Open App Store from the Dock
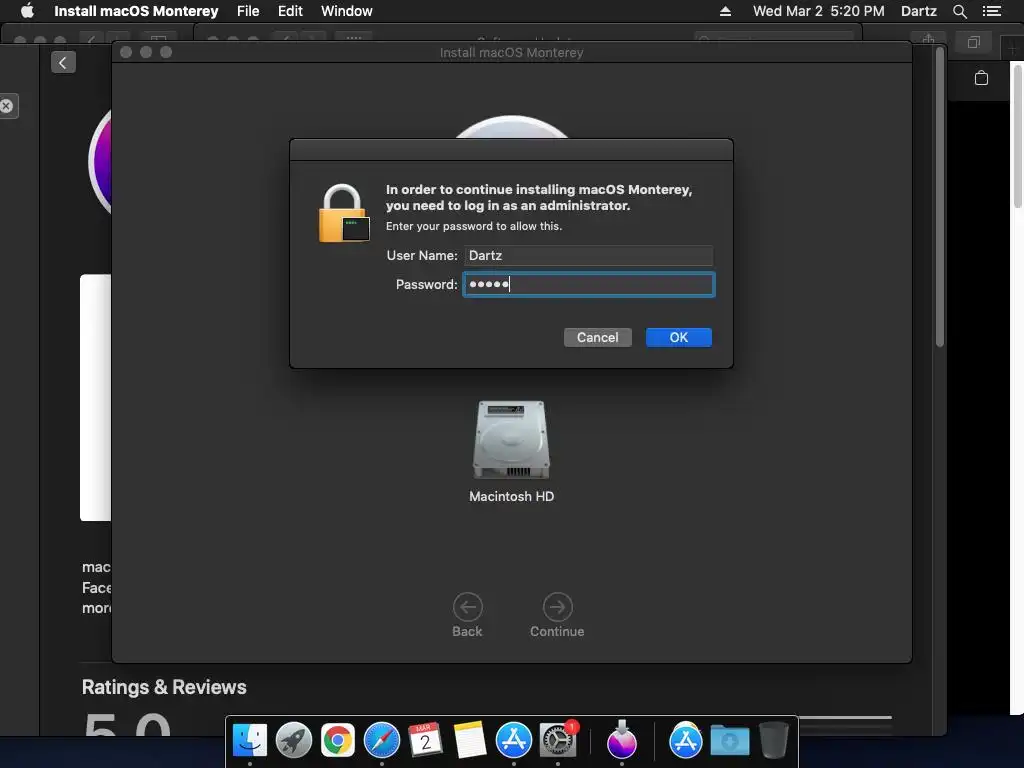 pos(514,741)
